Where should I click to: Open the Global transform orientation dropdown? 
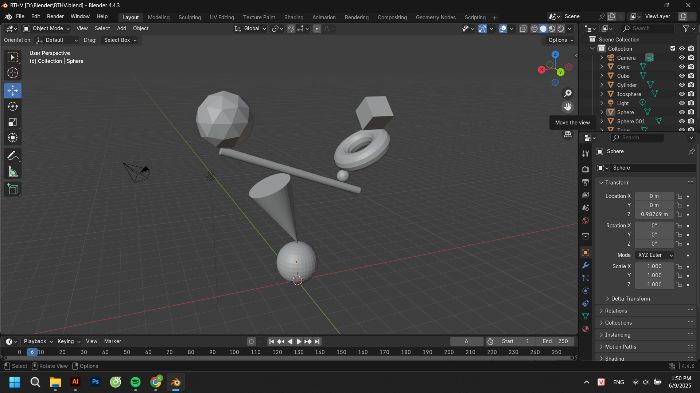point(250,29)
